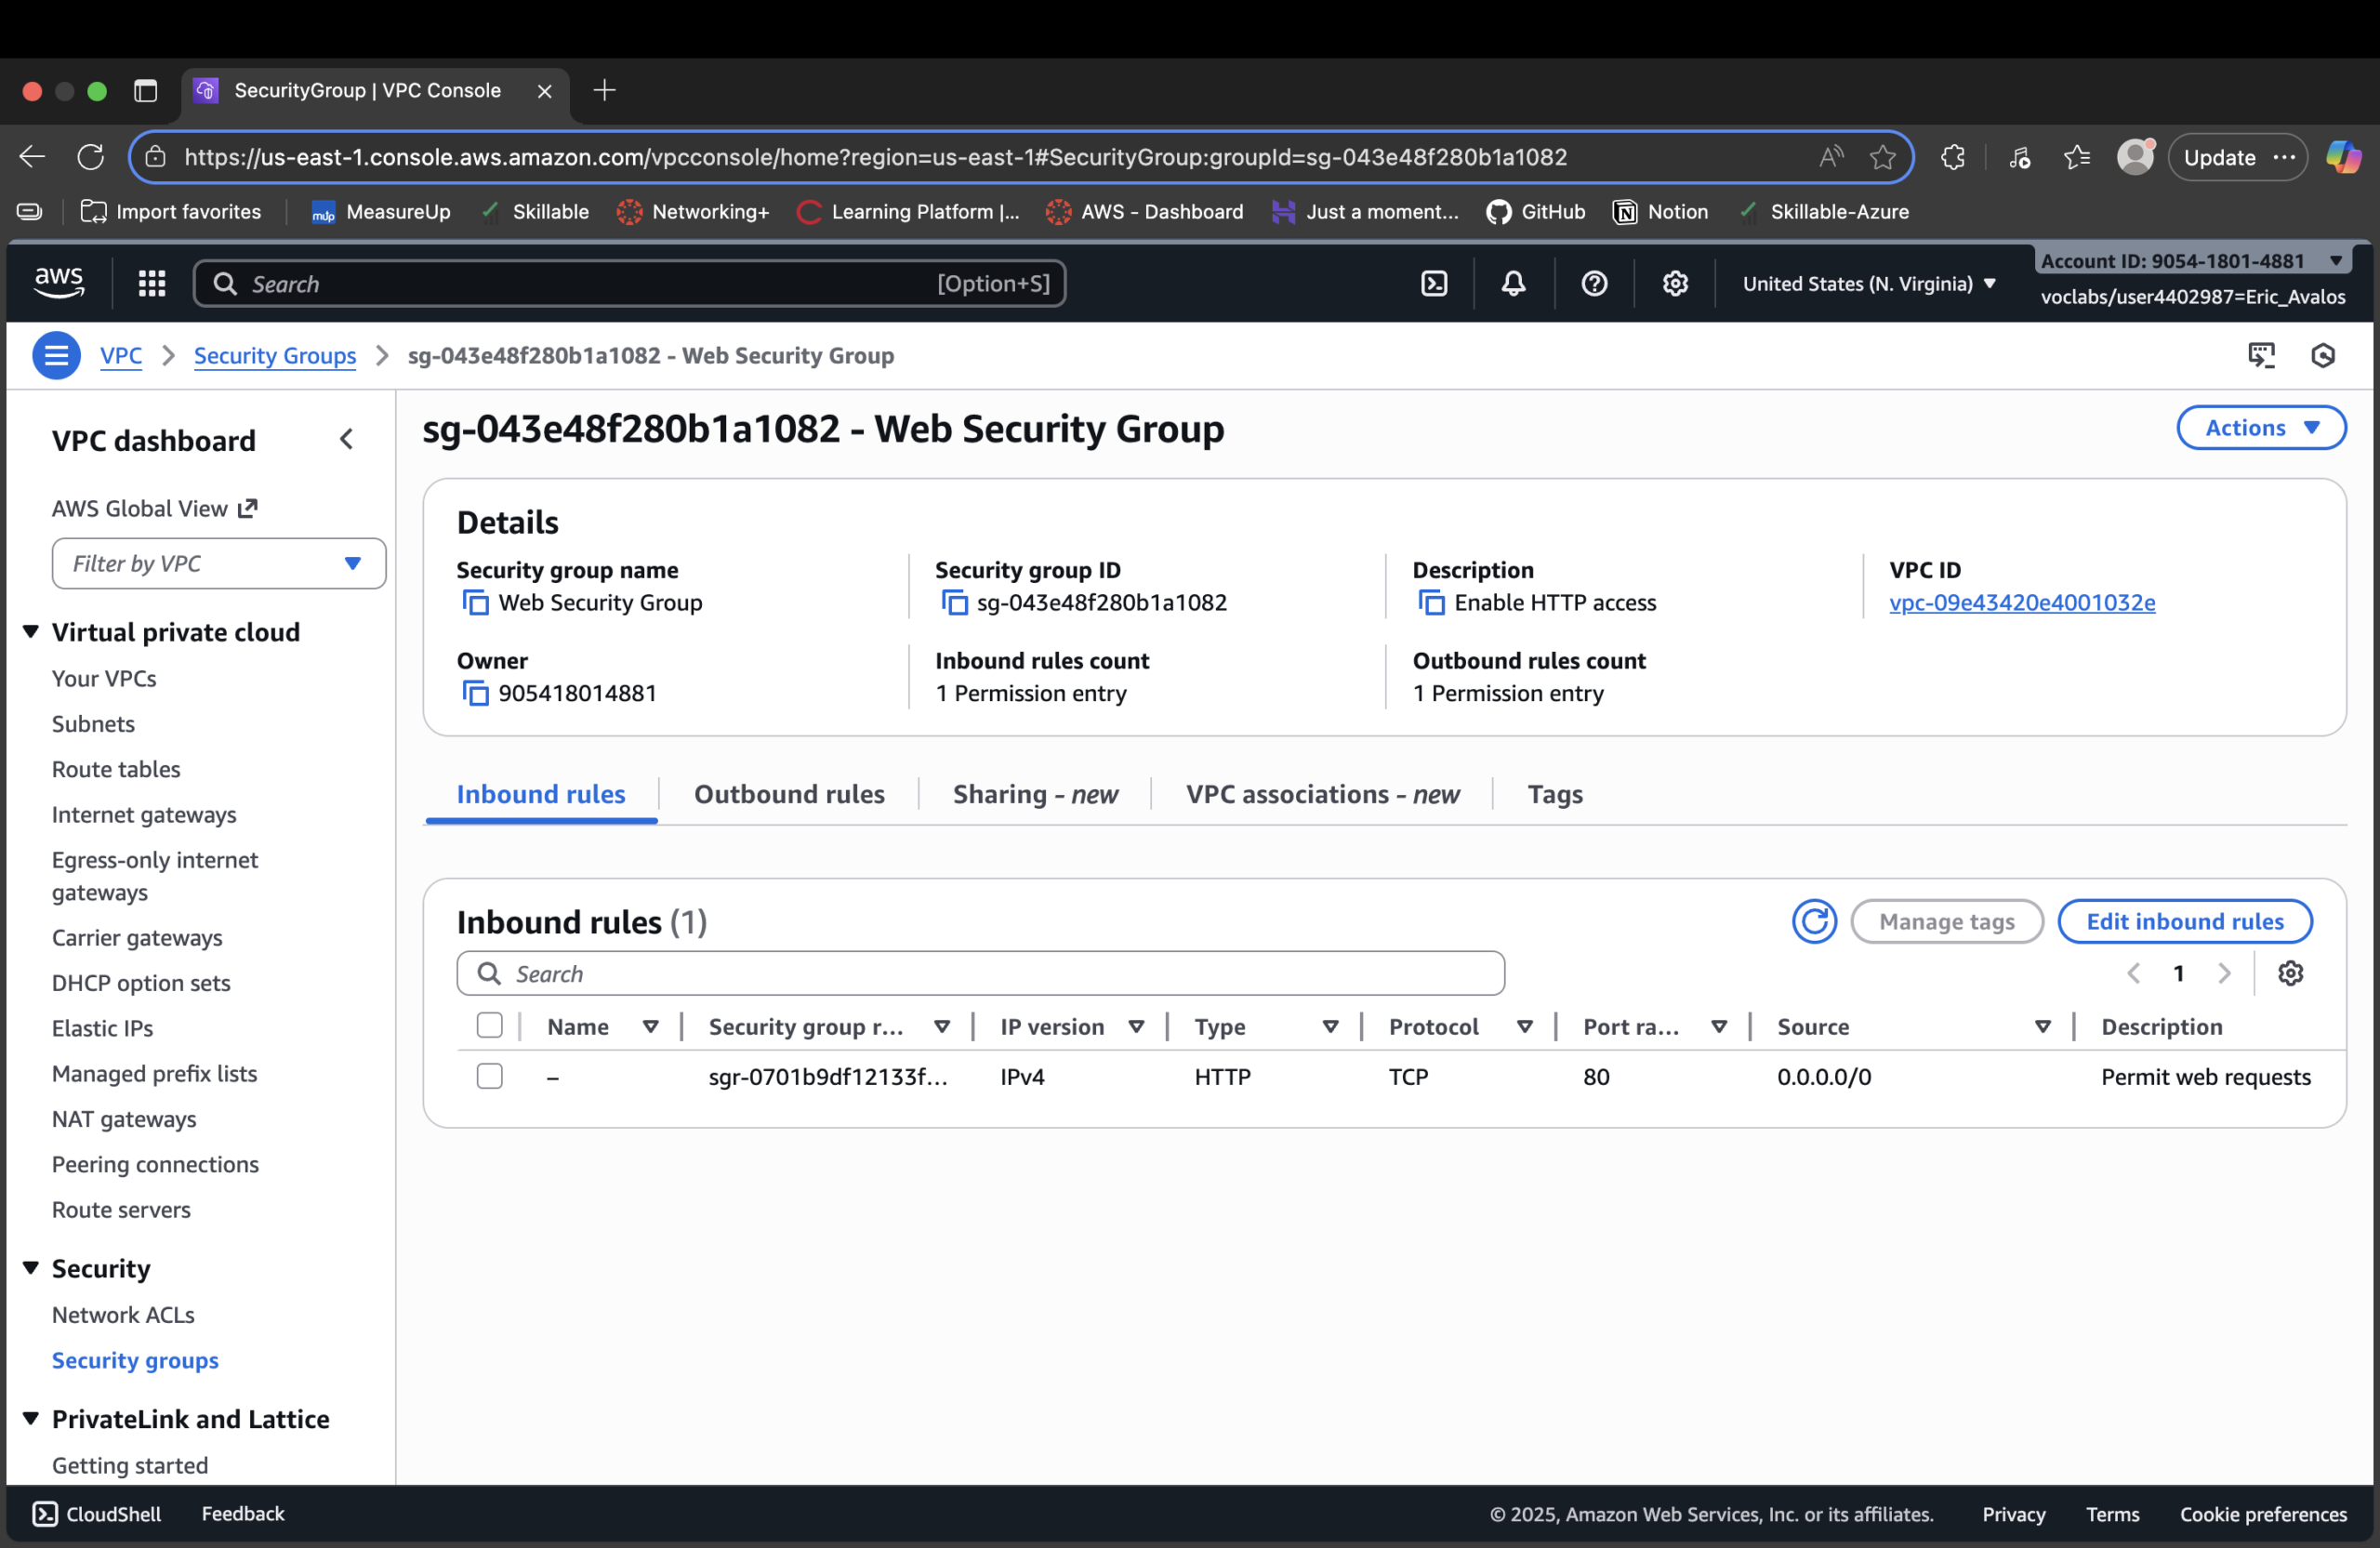Open the Actions dropdown
The image size is (2380, 1548).
[x=2261, y=427]
